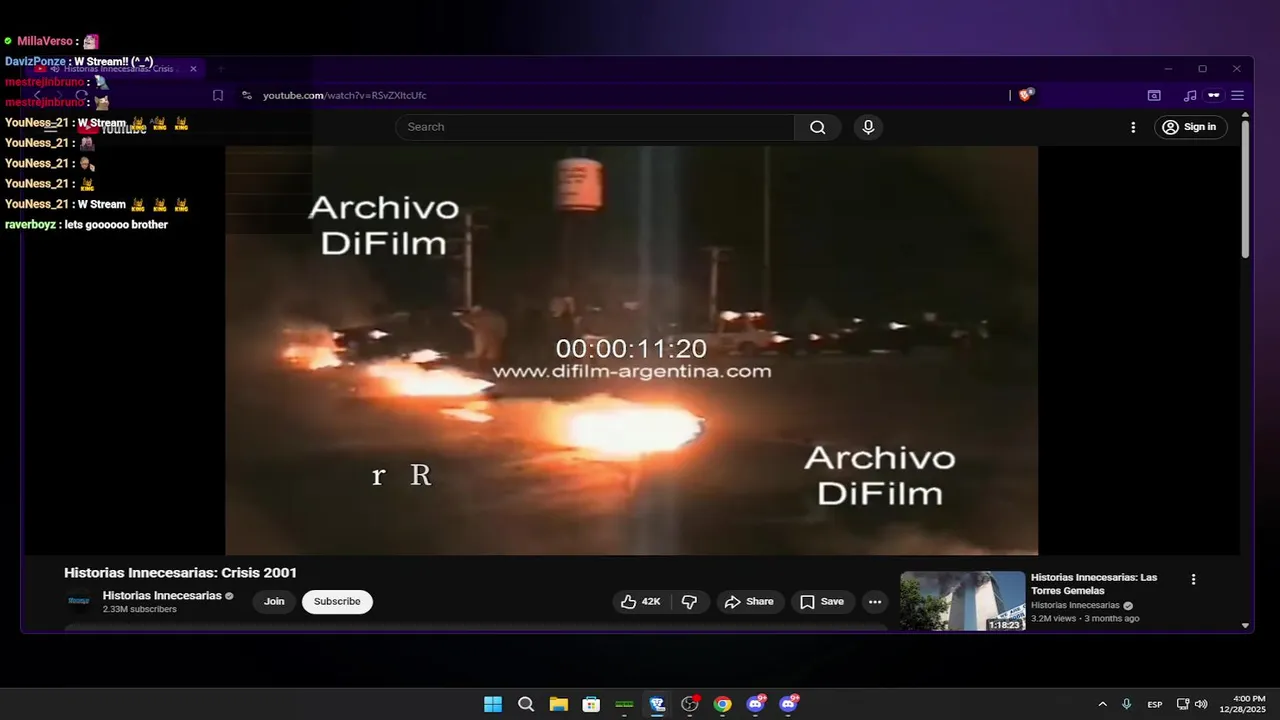Subscribe to Historias Innecesarias

337,602
